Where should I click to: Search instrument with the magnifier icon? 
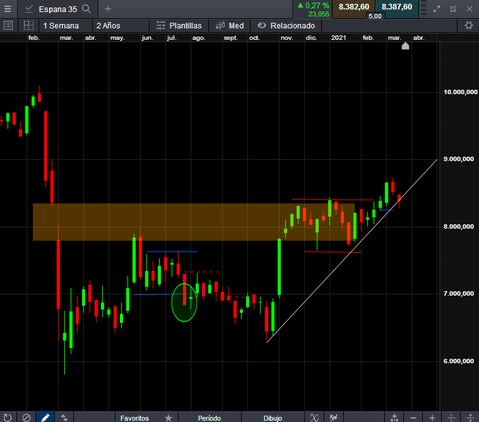tap(86, 9)
